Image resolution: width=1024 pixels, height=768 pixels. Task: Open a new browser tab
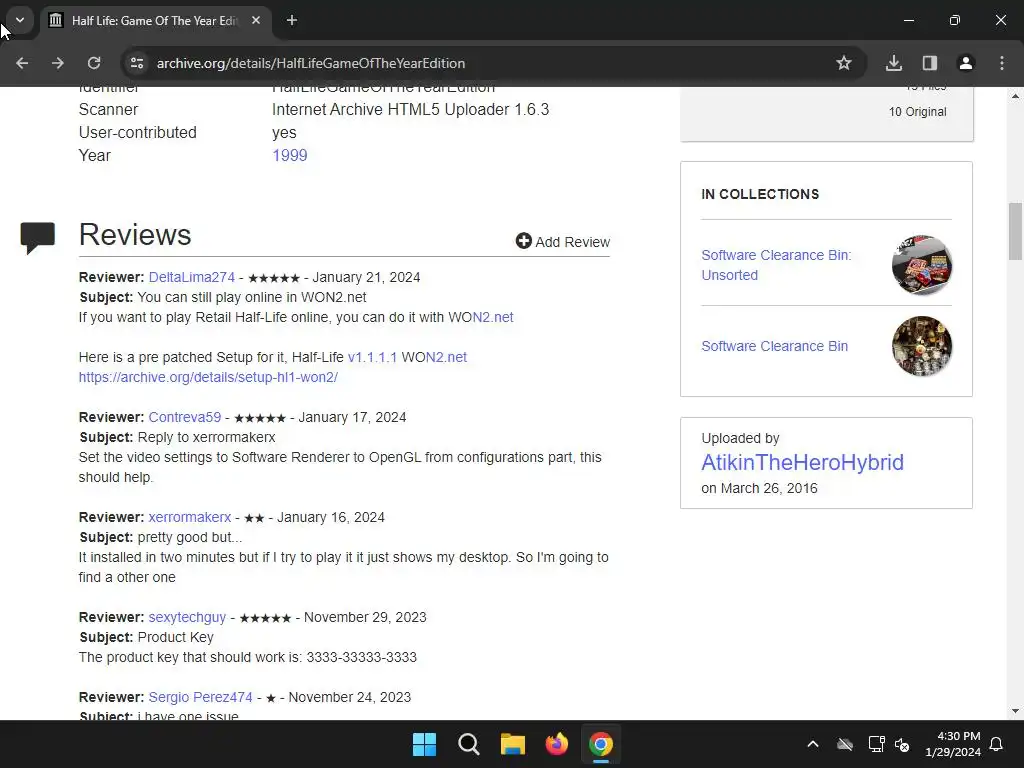[x=292, y=20]
